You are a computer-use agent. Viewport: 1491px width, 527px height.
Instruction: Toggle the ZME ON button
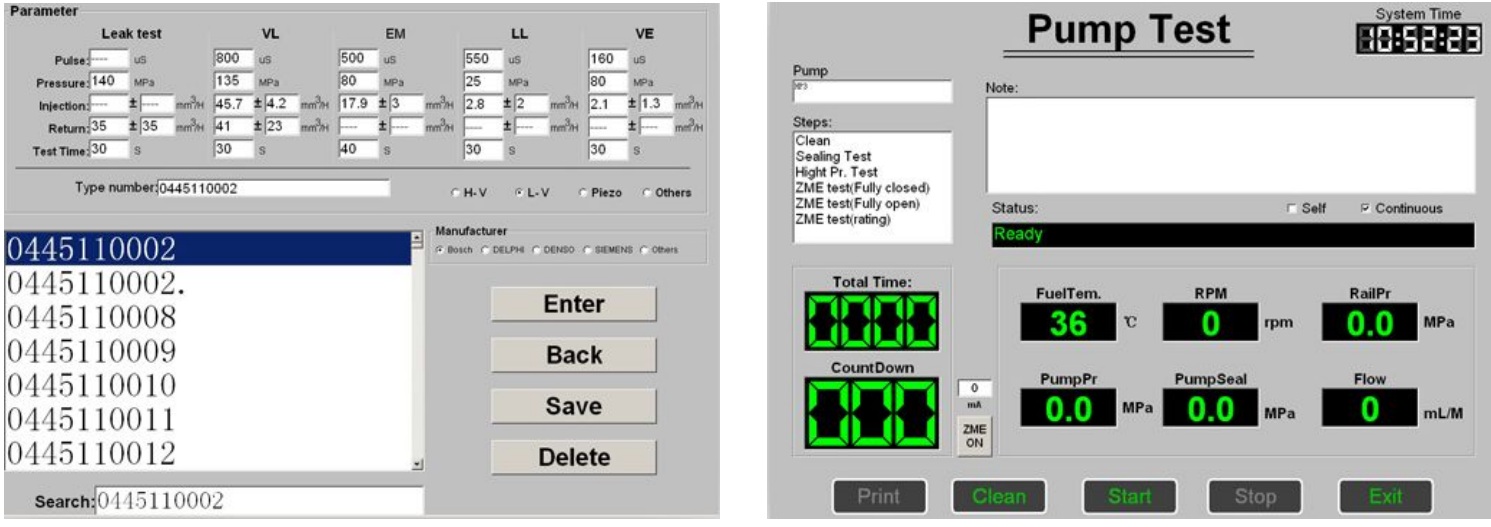click(974, 436)
